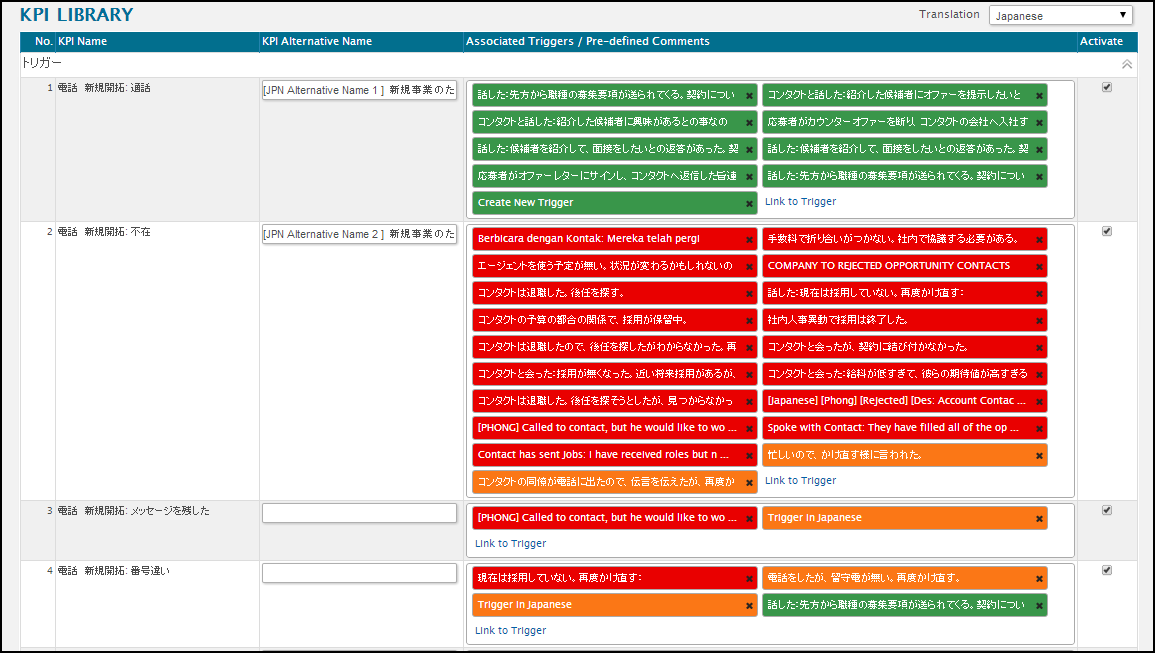Toggle Activate checkbox for '電話 新規開拓: 不在'
The width and height of the screenshot is (1155, 653).
tap(1106, 231)
